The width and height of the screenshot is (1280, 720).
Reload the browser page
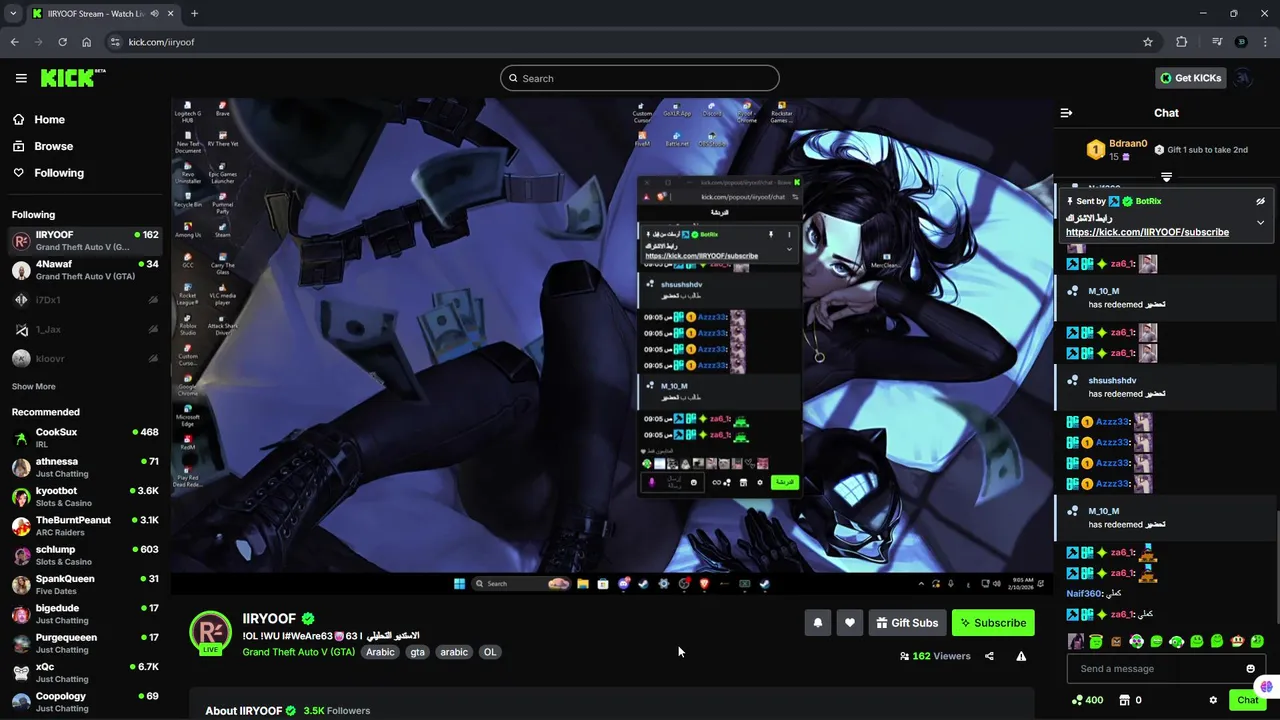tap(62, 42)
